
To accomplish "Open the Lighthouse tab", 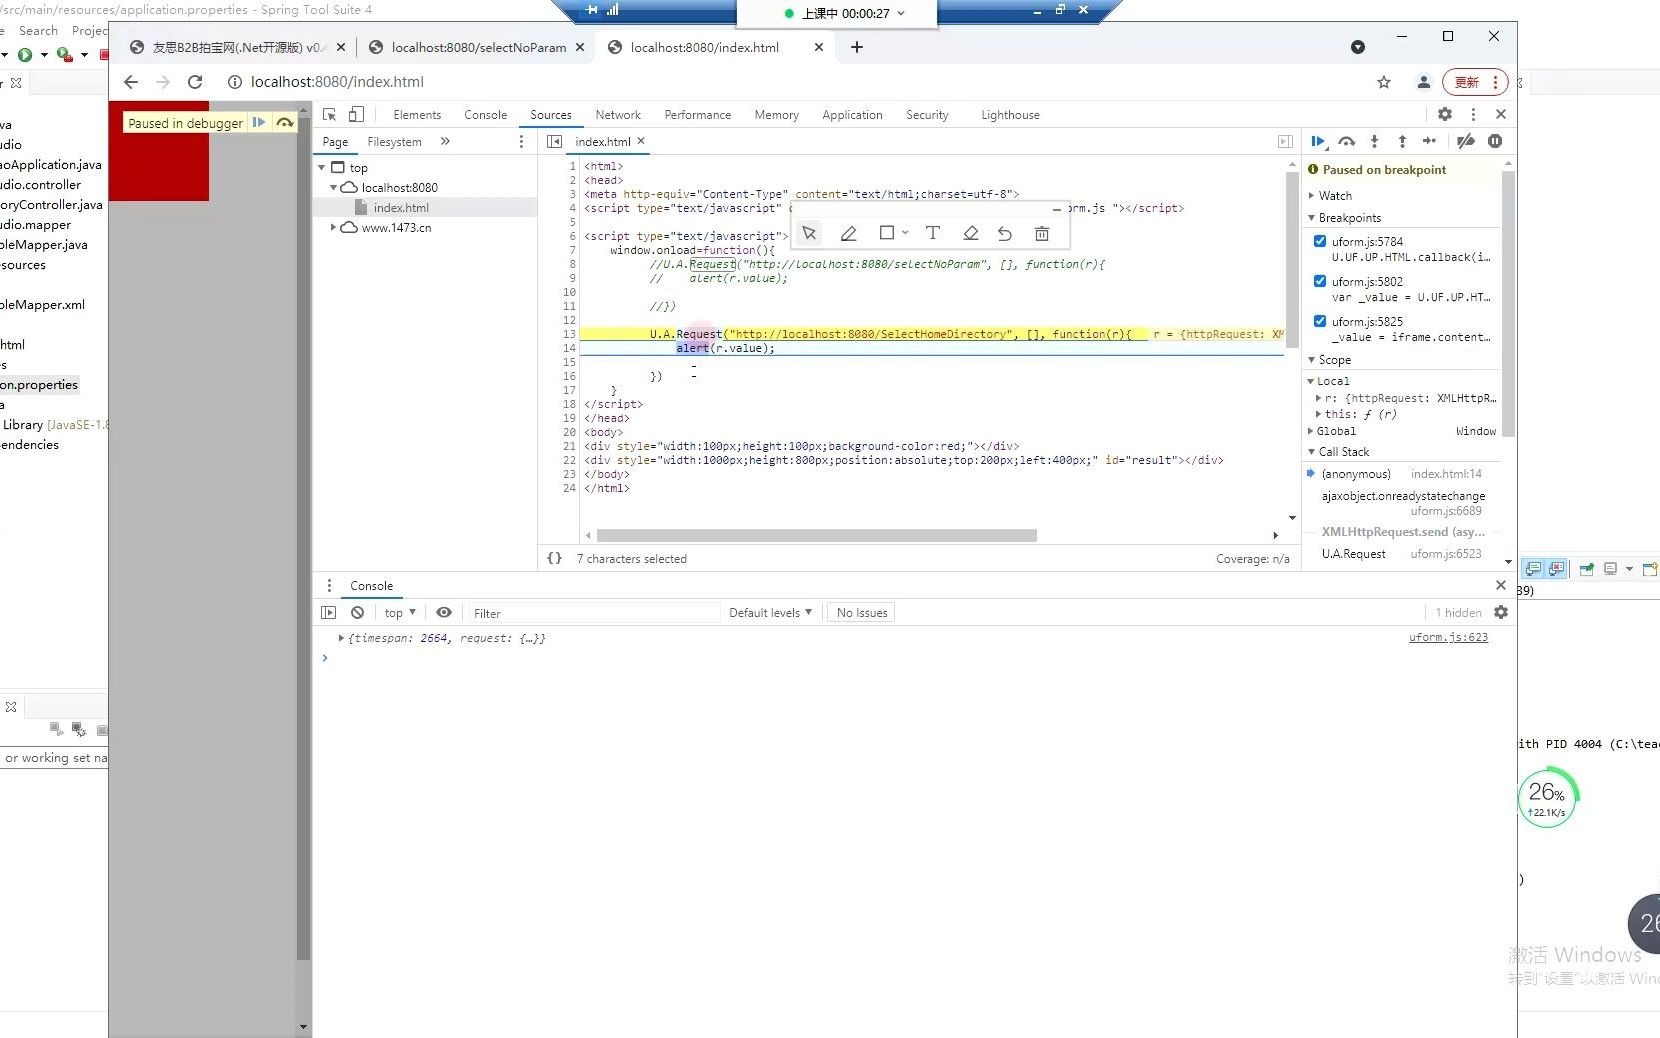I will tap(1010, 115).
